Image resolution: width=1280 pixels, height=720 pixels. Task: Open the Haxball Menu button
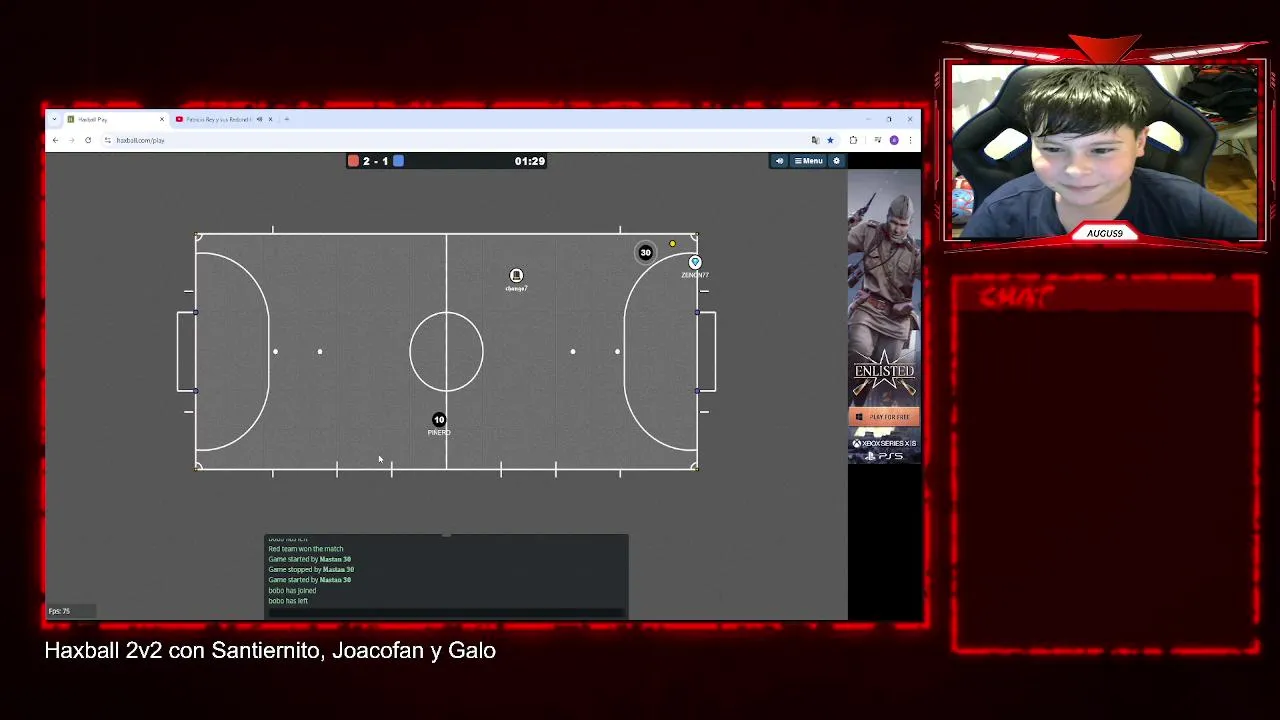point(809,161)
